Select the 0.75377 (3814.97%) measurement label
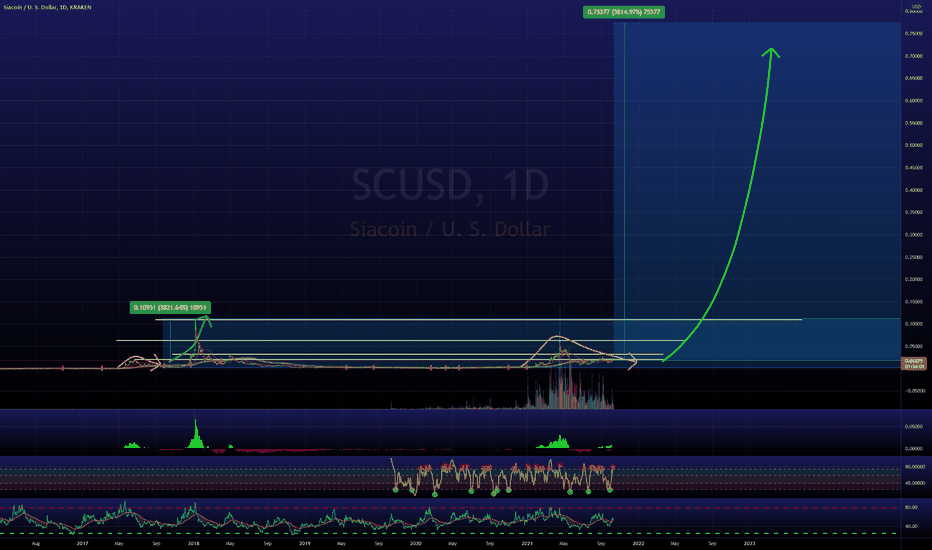 click(624, 12)
